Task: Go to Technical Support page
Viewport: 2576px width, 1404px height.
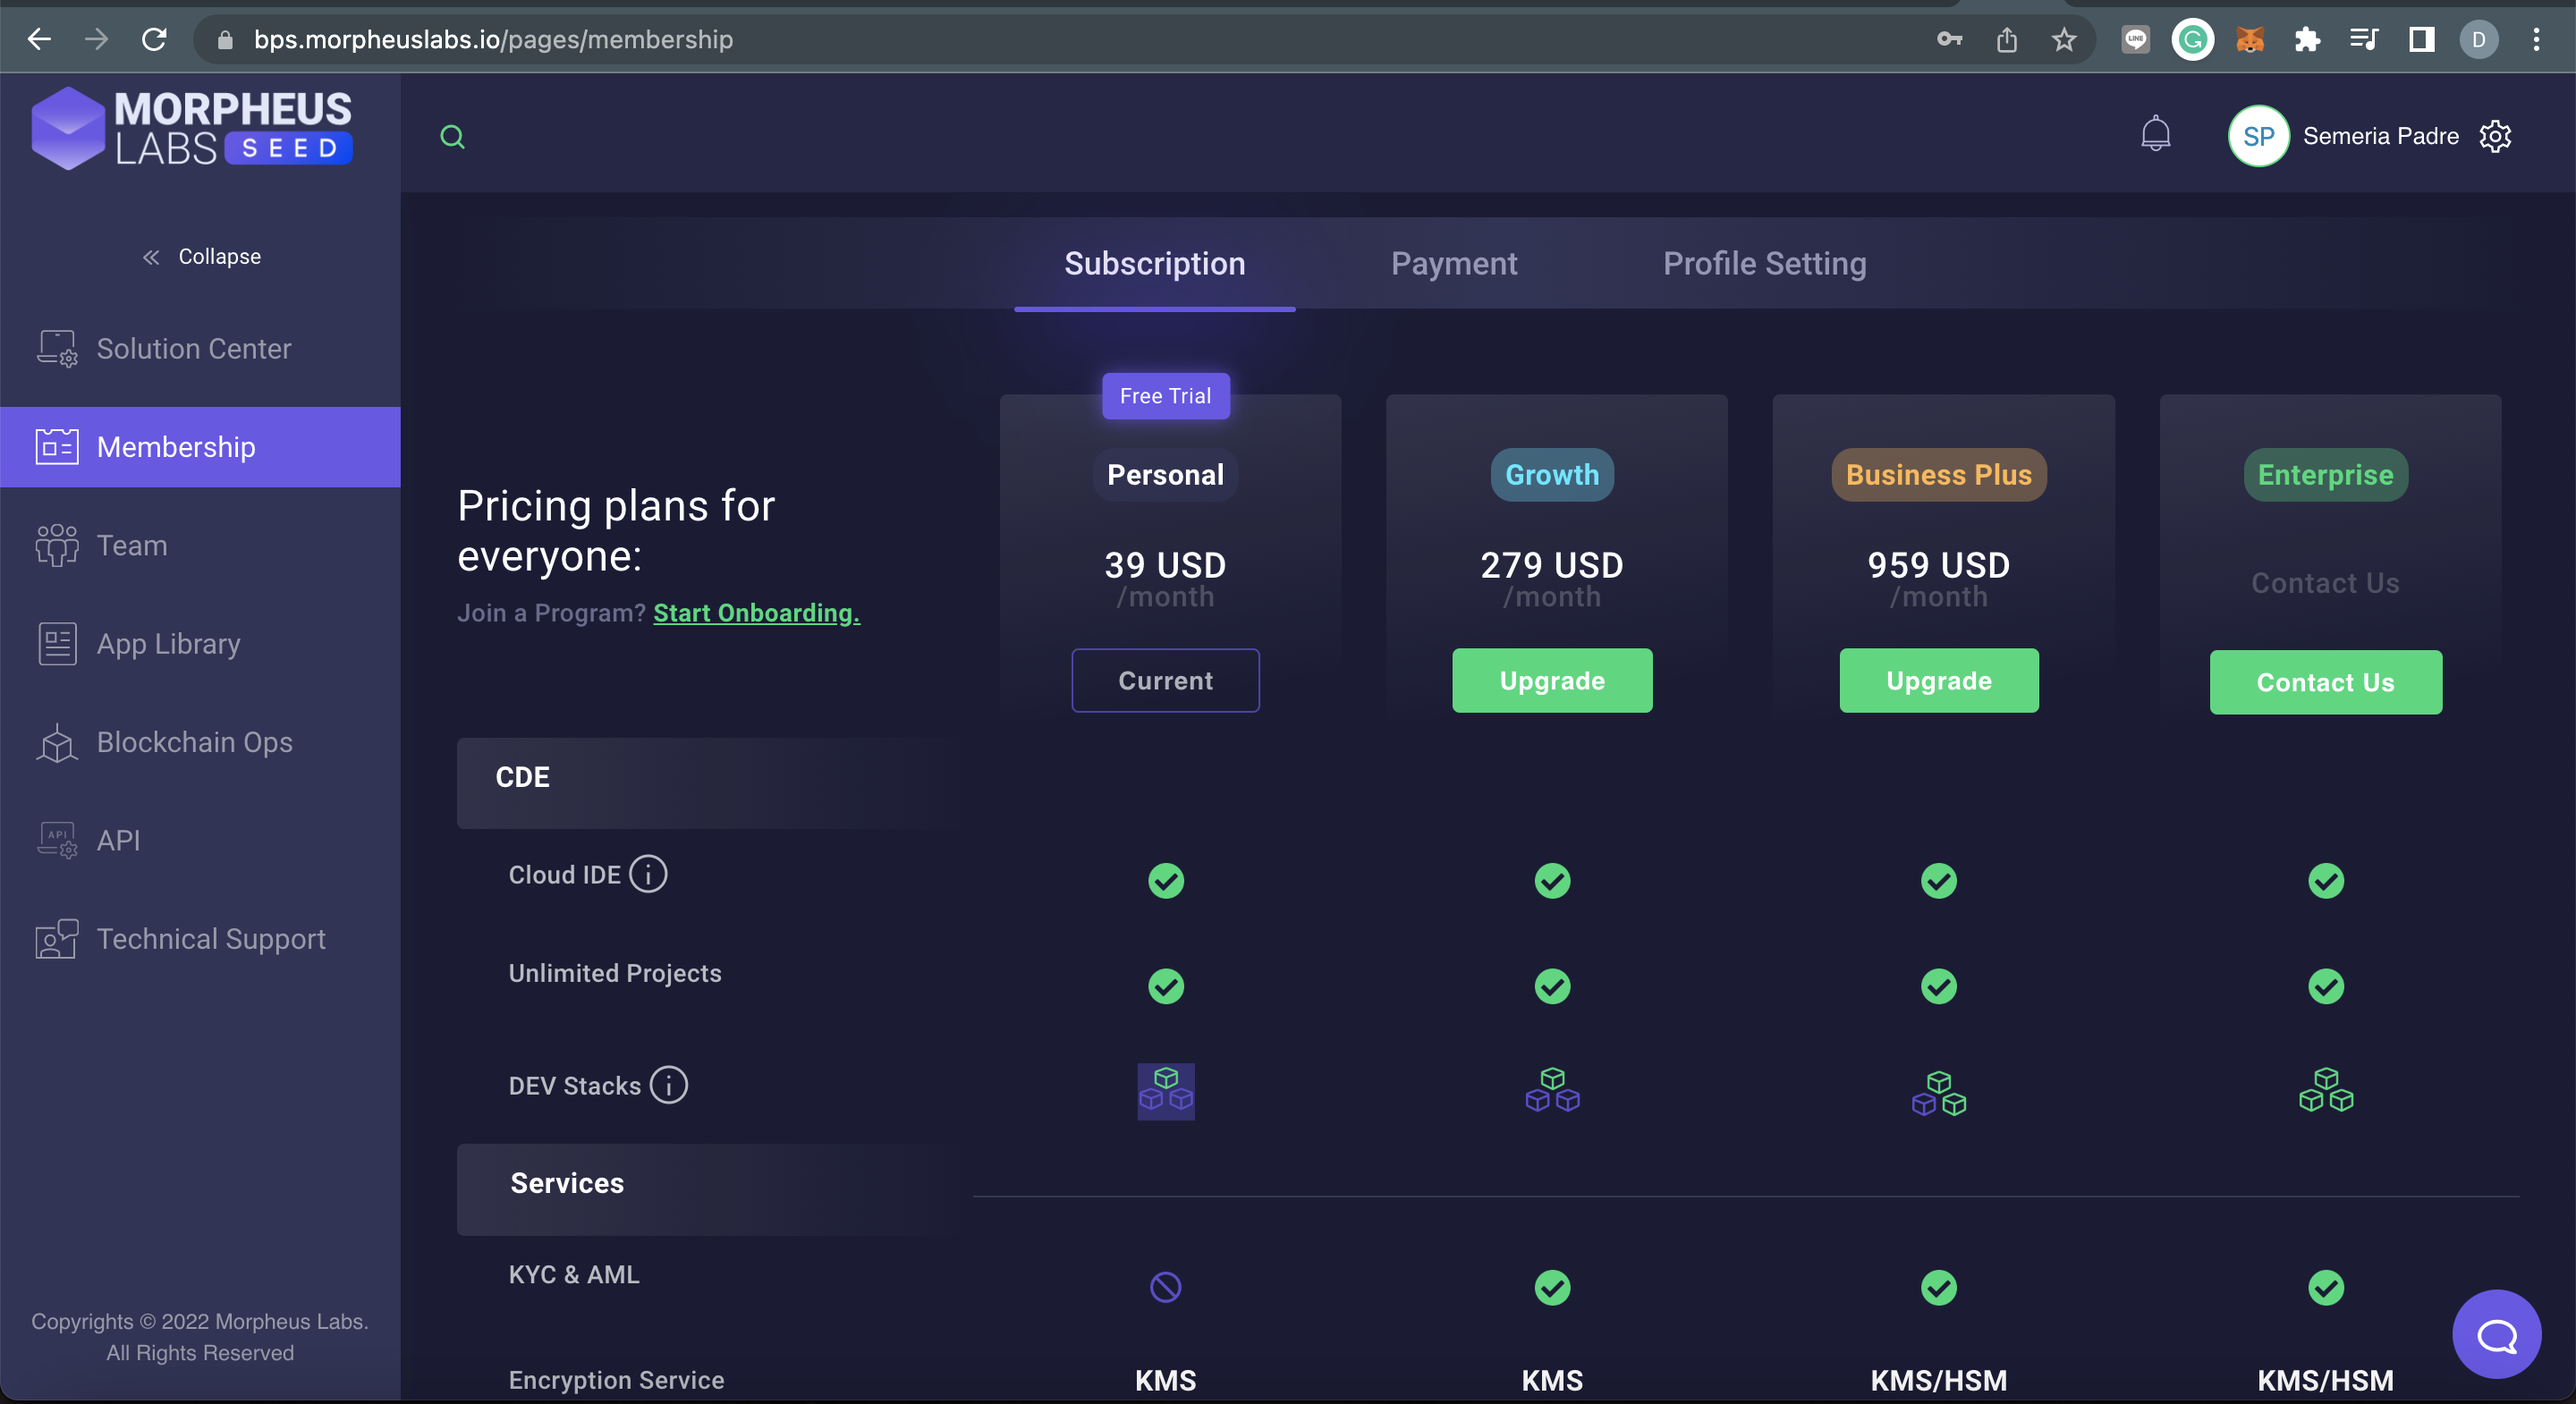Action: click(210, 939)
